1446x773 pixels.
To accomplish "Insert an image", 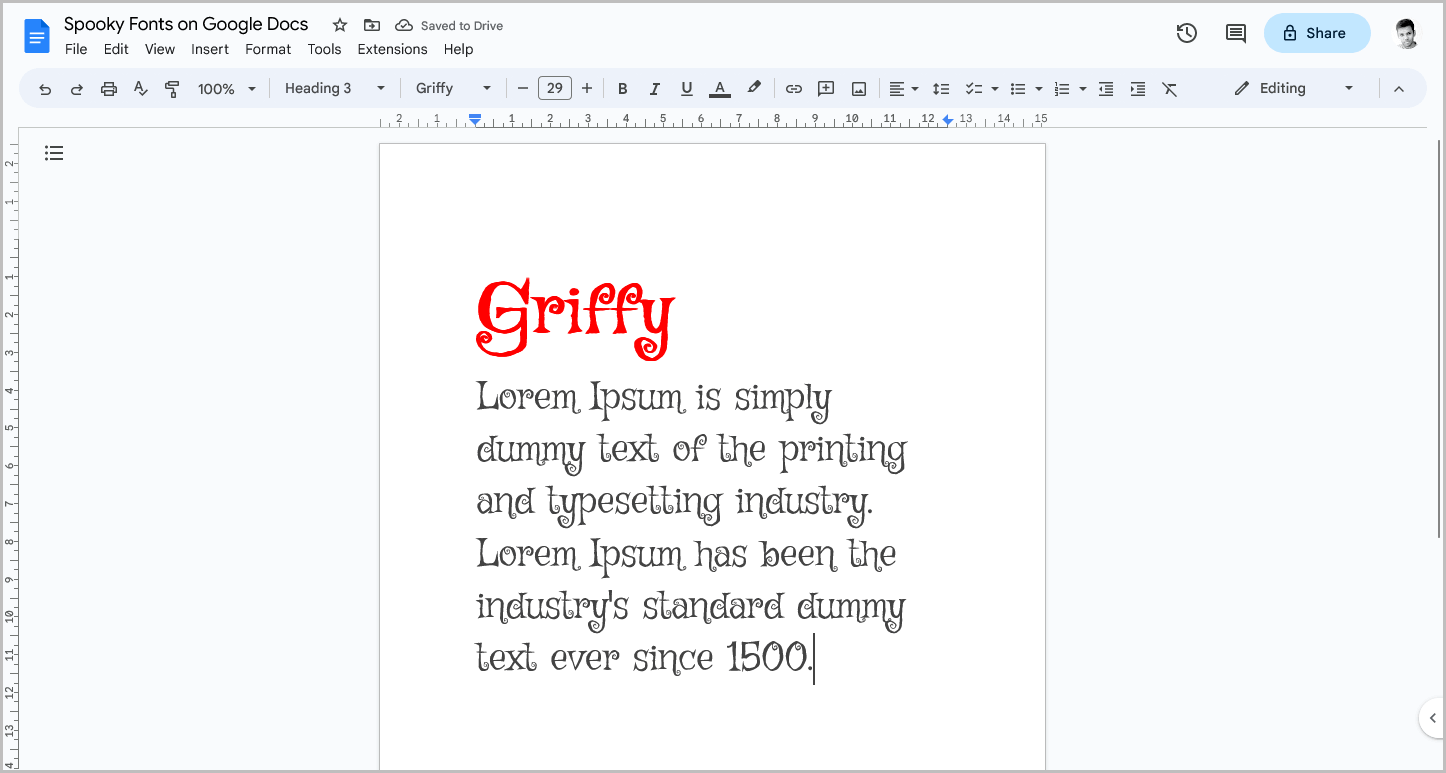I will (858, 88).
